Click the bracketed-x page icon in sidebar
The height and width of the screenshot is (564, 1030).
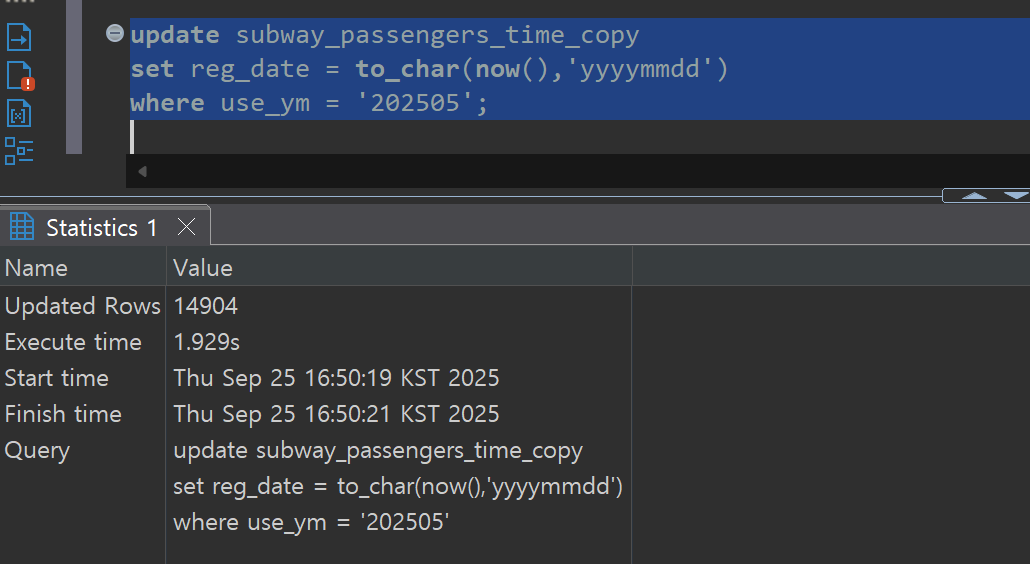click(x=19, y=114)
